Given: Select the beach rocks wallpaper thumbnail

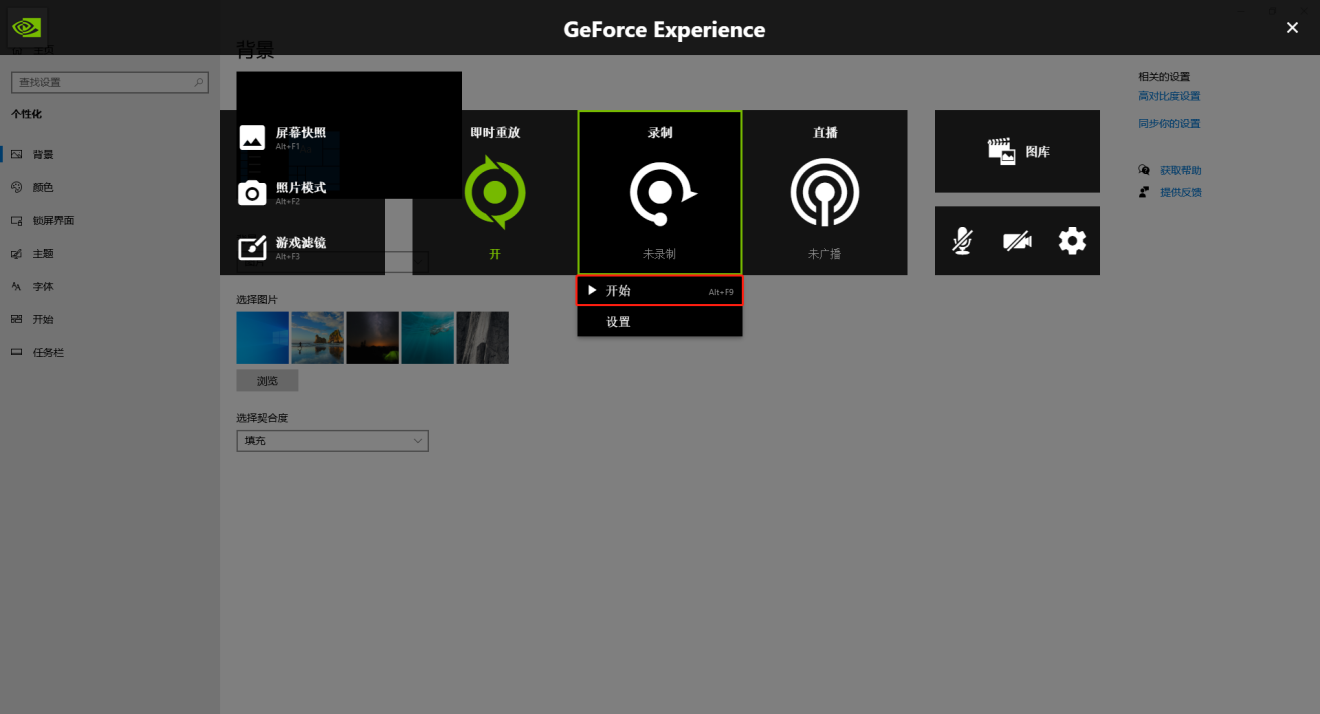Looking at the screenshot, I should pyautogui.click(x=318, y=337).
